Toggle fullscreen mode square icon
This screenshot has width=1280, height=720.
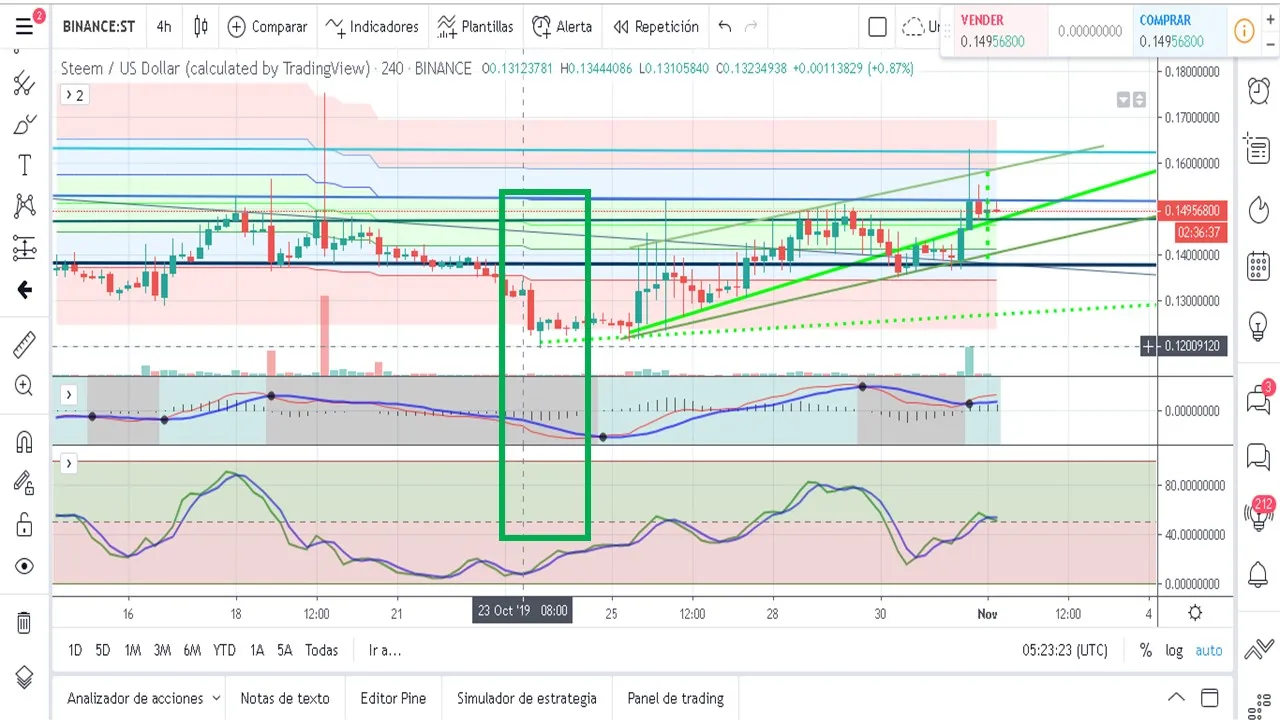877,27
